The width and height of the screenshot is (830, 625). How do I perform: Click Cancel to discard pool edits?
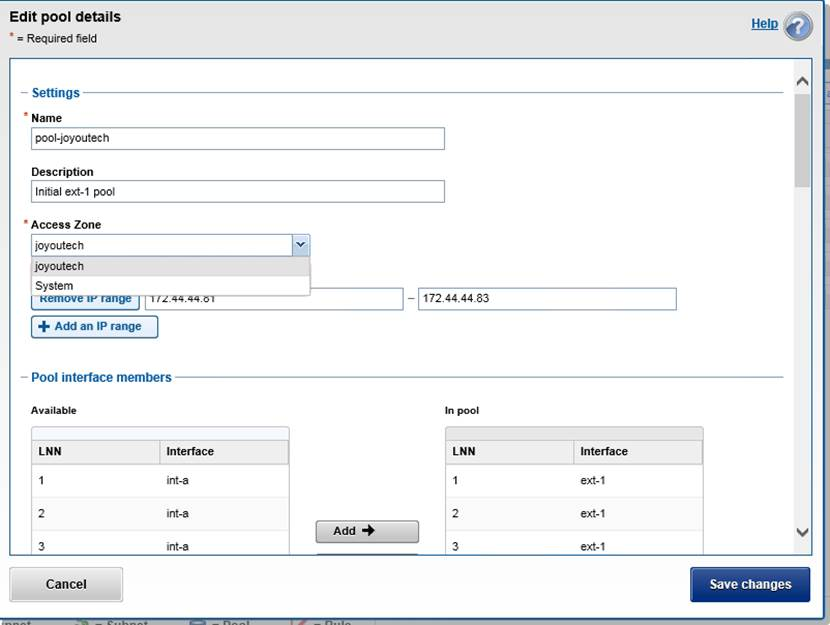pos(66,584)
